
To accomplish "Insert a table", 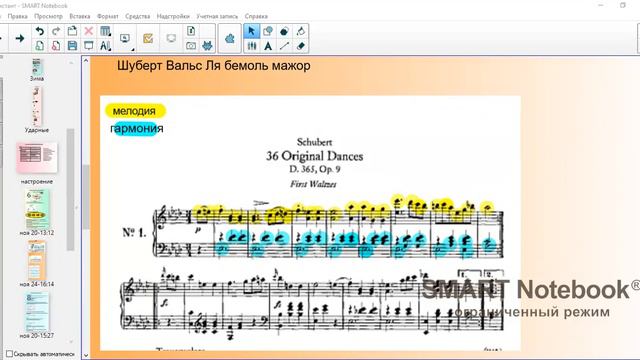I will coord(105,31).
